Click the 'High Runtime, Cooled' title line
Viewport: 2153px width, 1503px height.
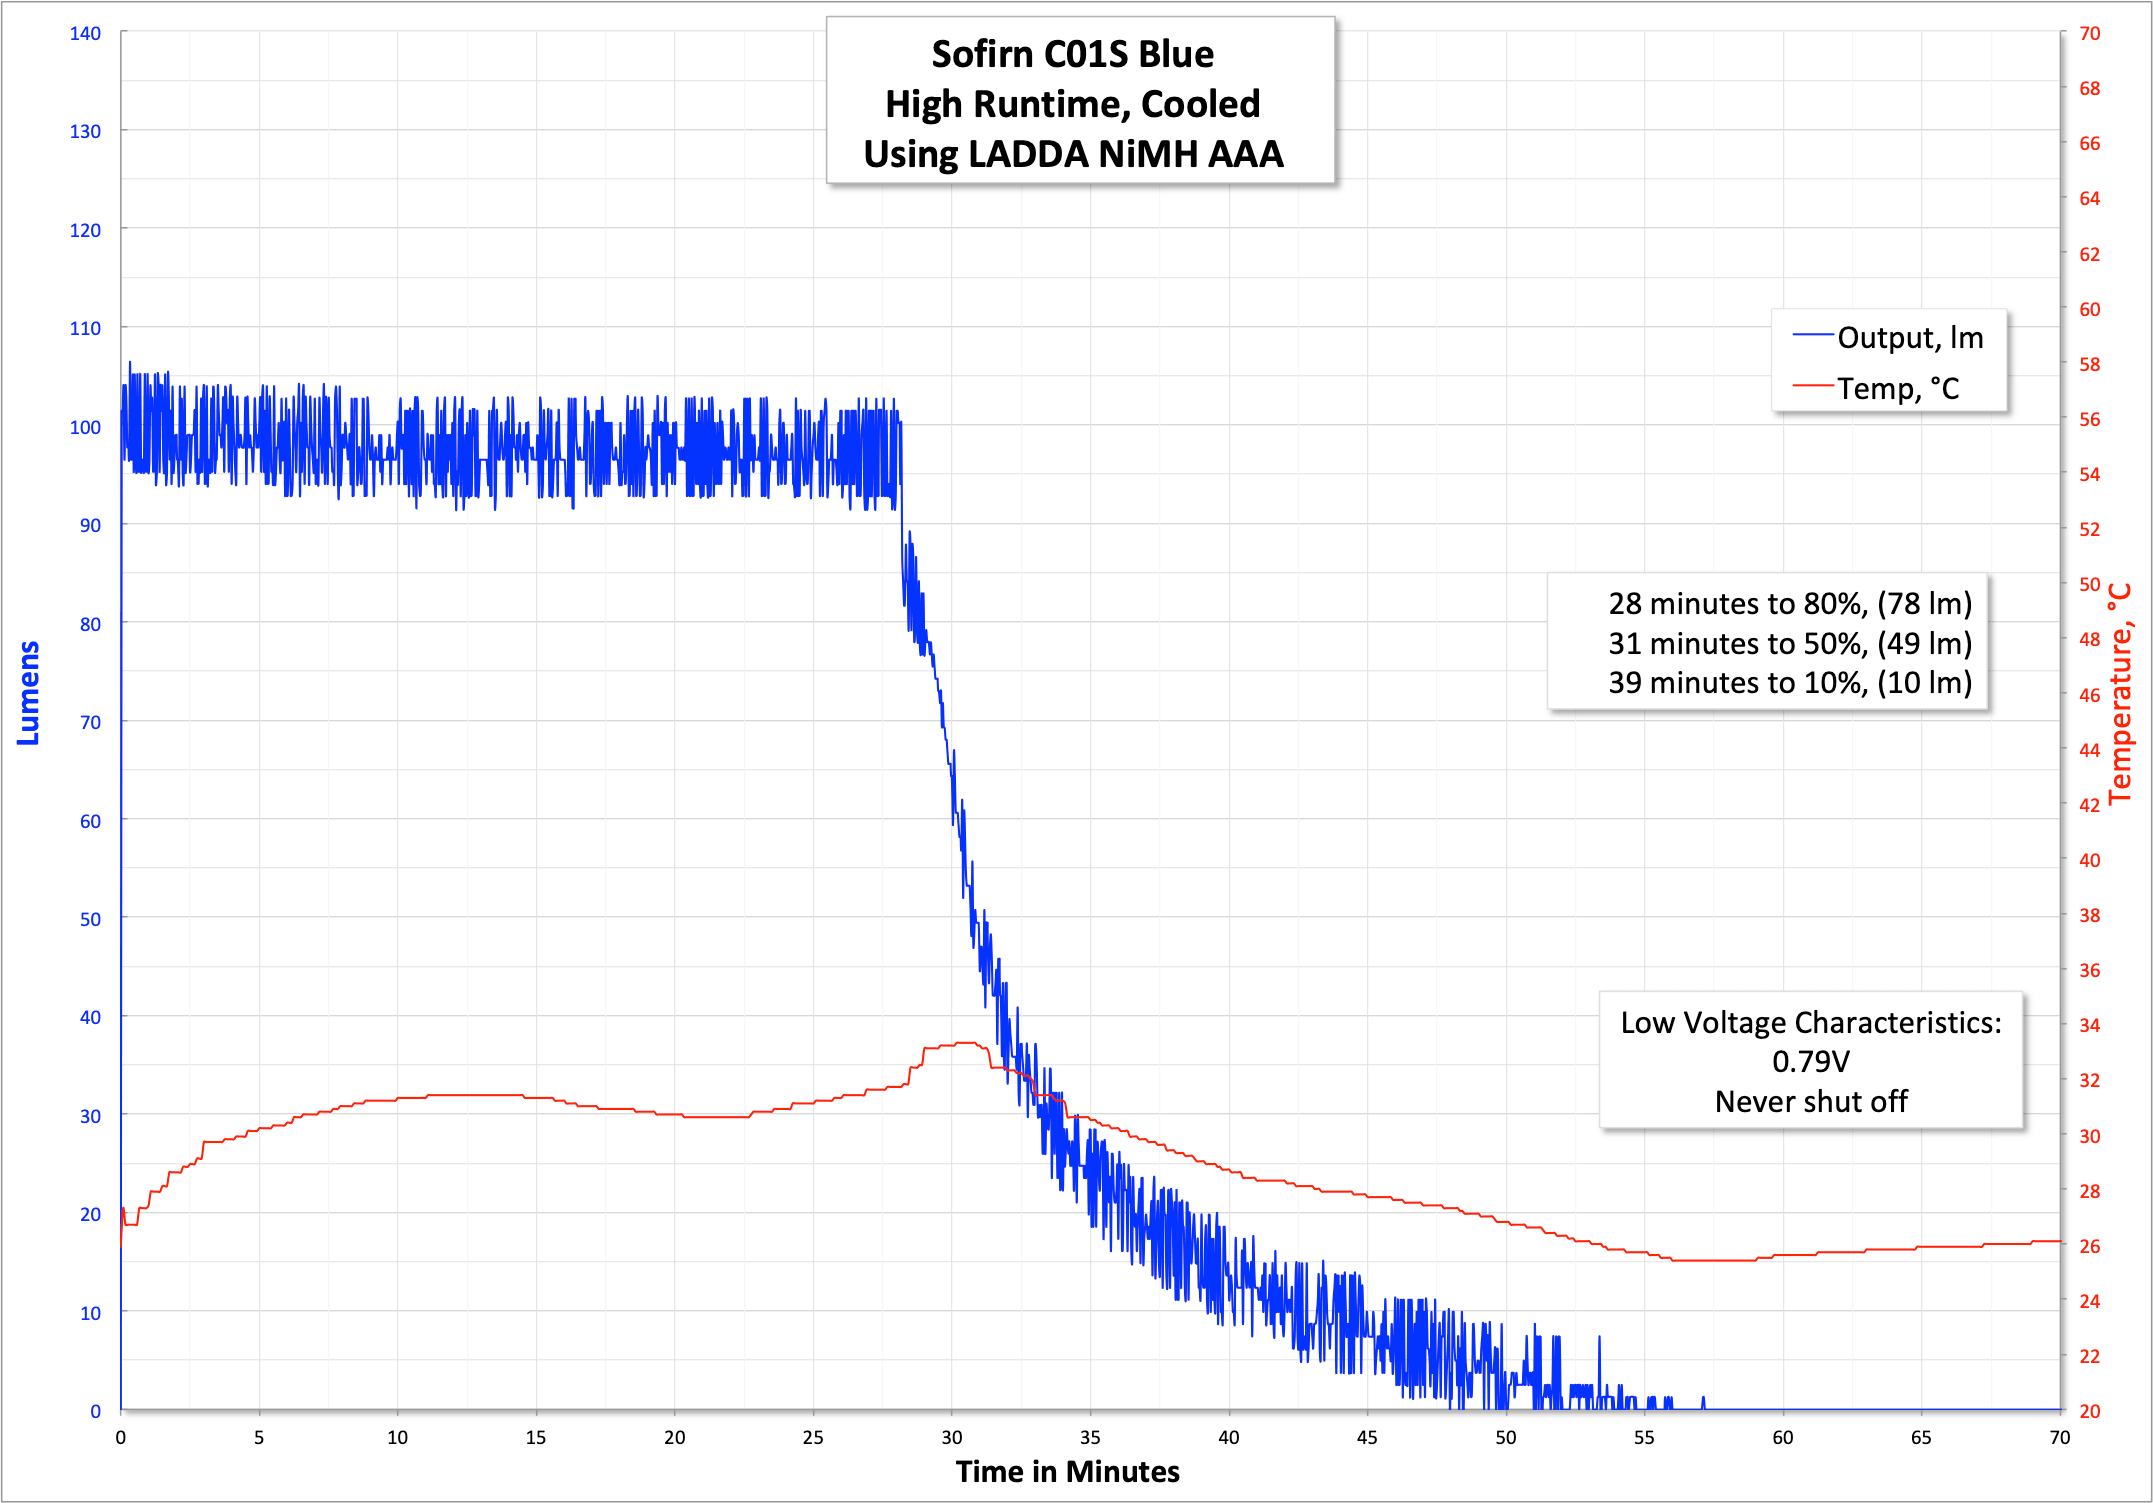coord(1072,104)
